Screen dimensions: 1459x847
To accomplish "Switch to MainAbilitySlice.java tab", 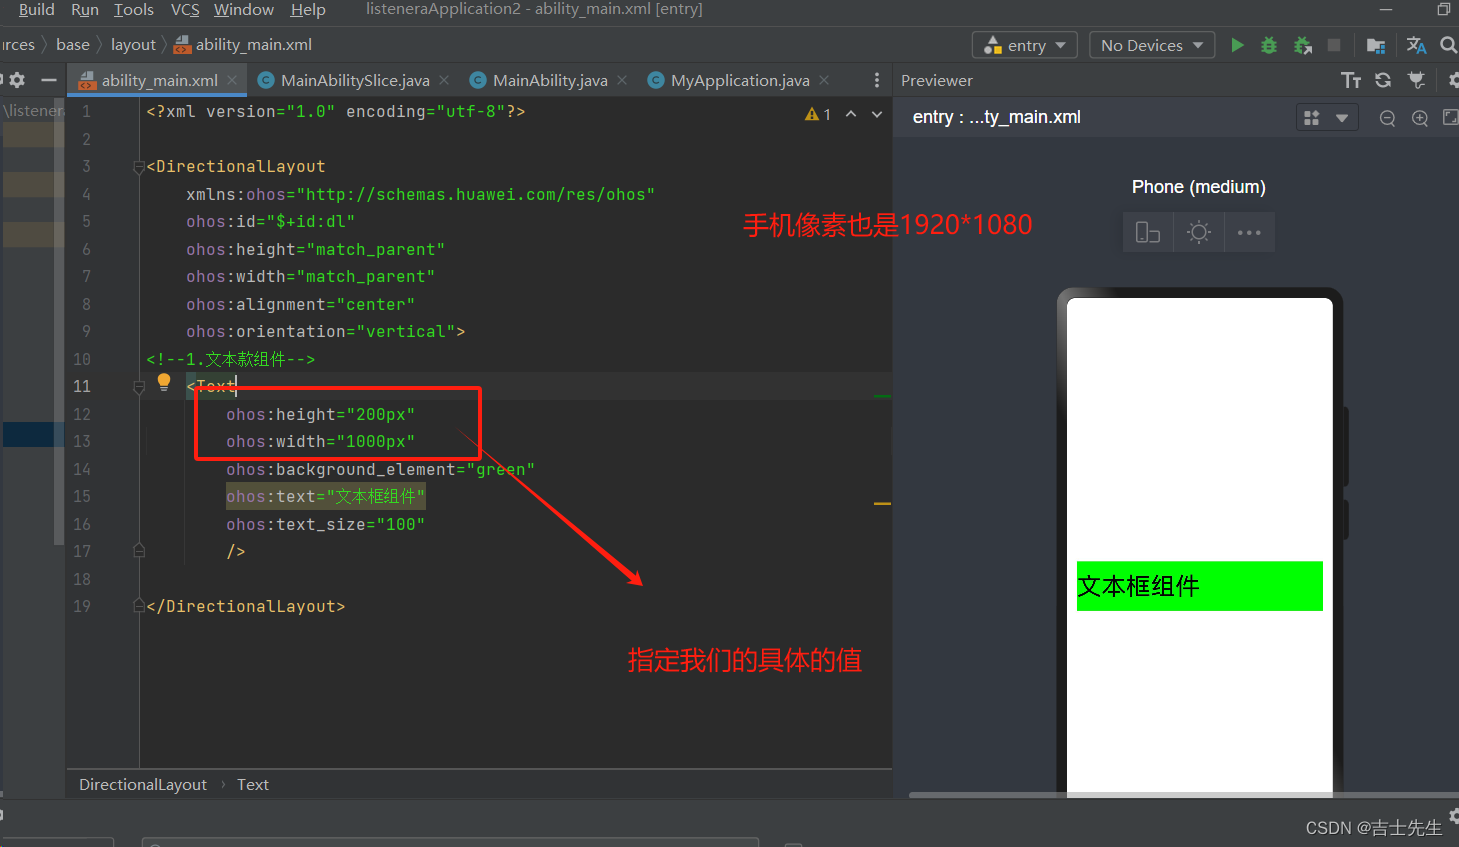I will click(x=355, y=80).
